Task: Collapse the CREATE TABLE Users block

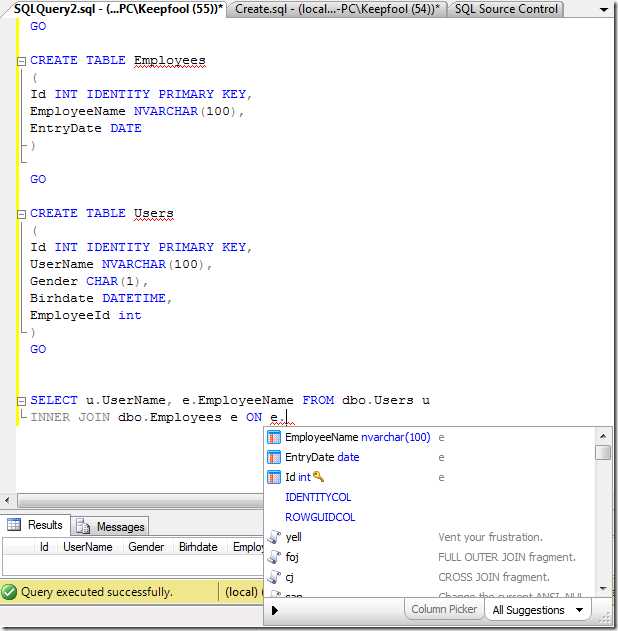Action: (21, 214)
